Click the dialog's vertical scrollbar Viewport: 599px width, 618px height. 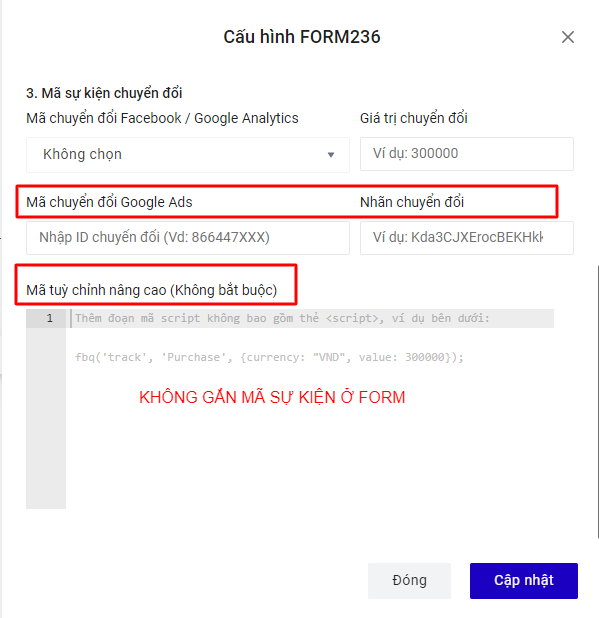[597, 402]
